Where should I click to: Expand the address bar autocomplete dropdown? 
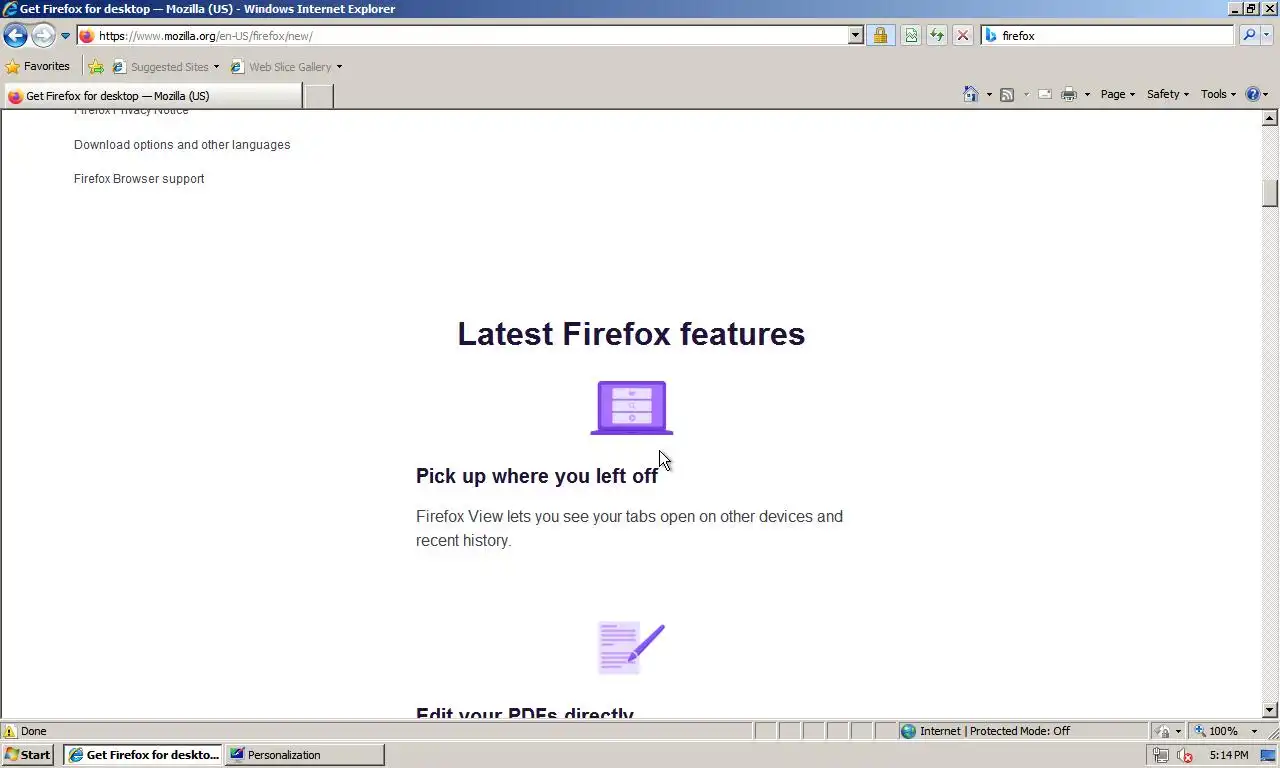(855, 35)
